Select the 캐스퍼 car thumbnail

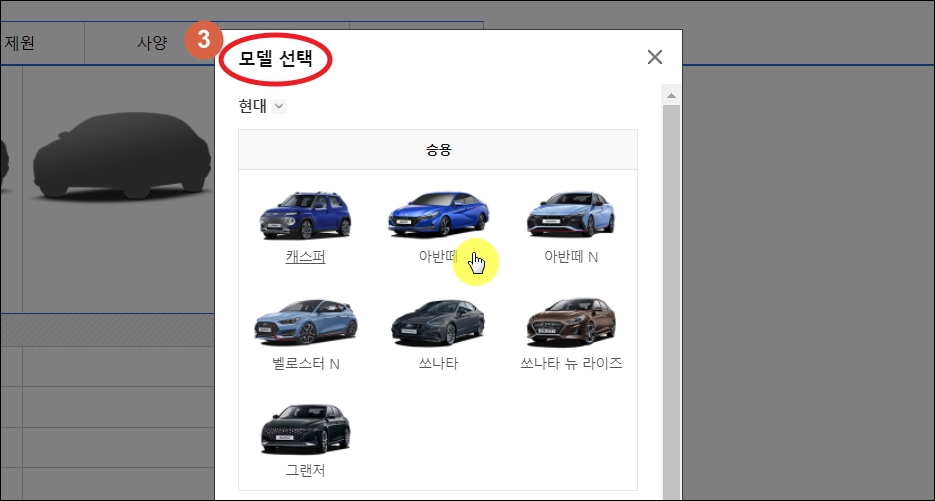tap(305, 215)
